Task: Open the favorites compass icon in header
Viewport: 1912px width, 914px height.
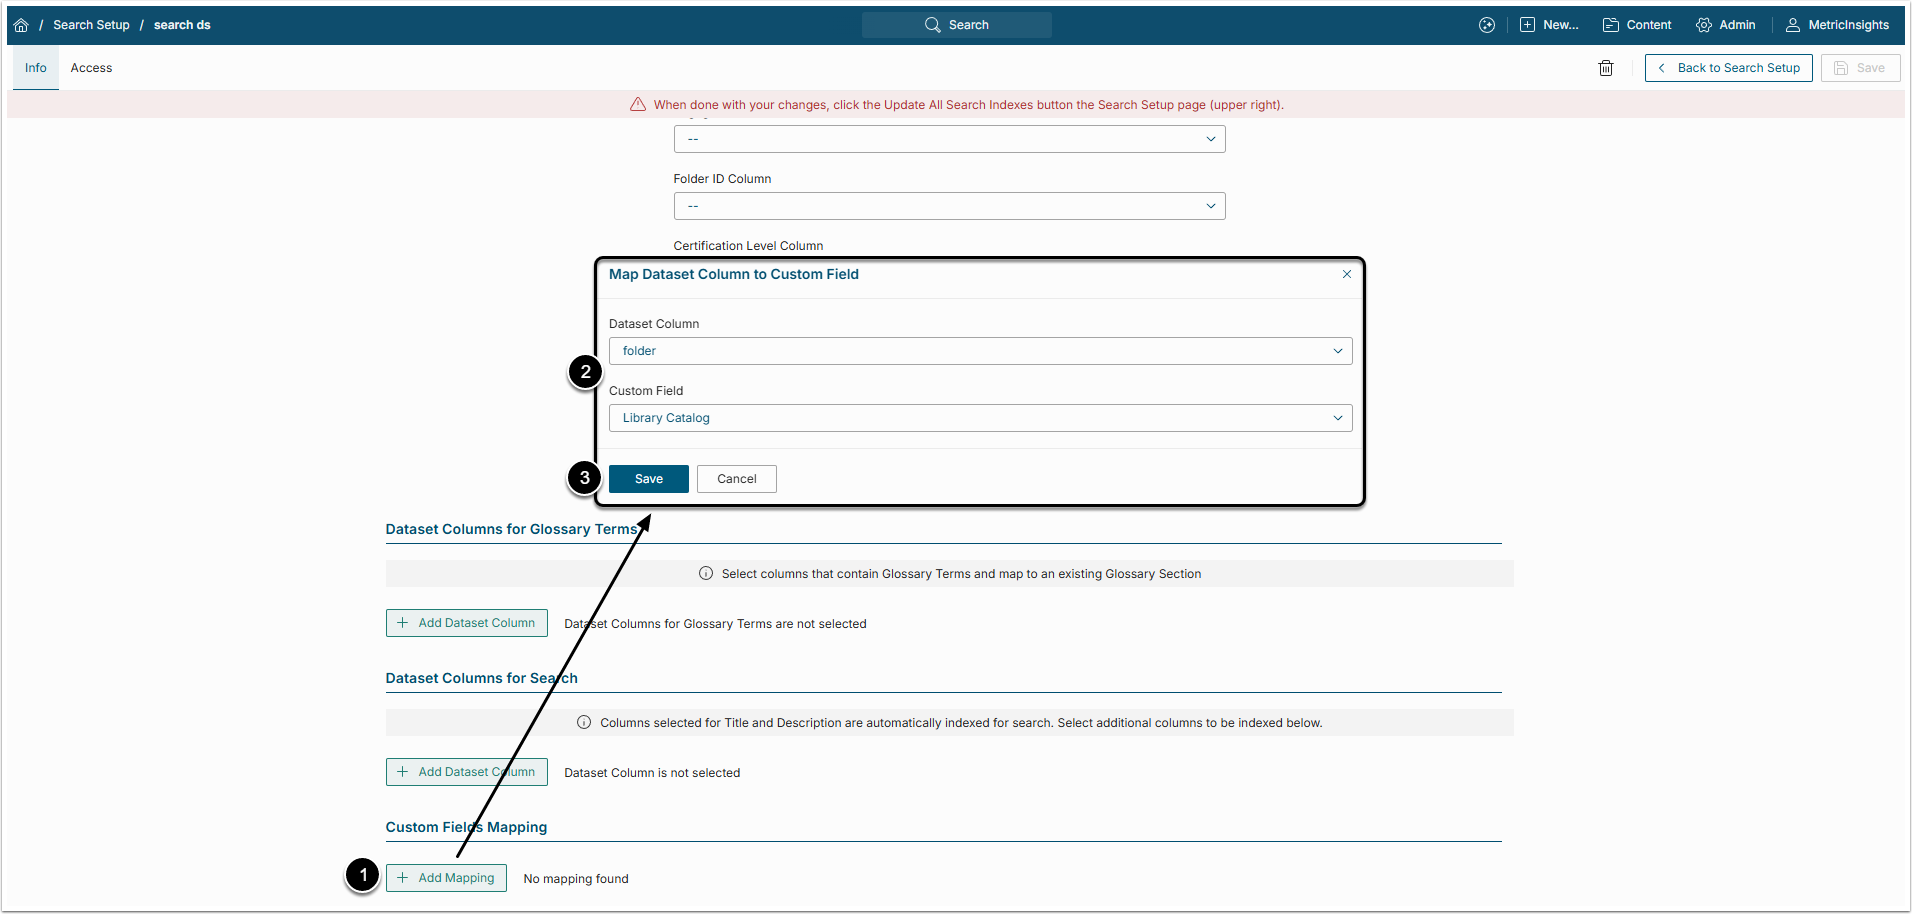Action: [x=1487, y=25]
